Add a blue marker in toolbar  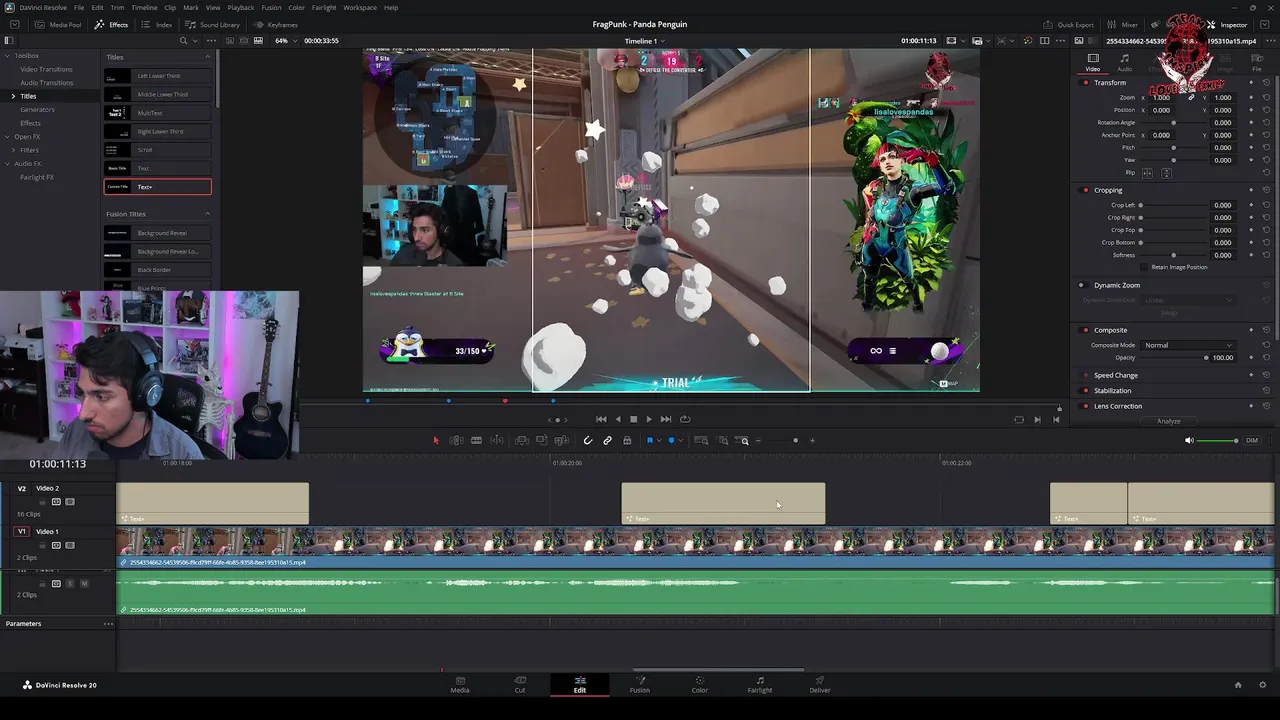coord(671,440)
